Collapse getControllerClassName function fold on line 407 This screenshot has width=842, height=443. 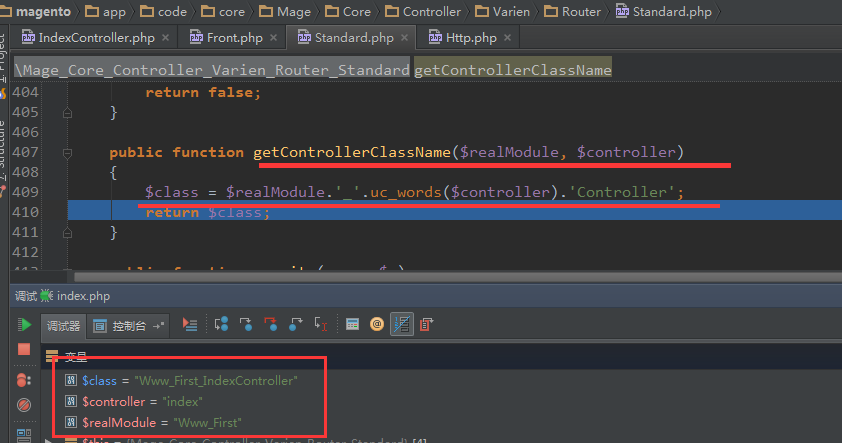[x=67, y=153]
